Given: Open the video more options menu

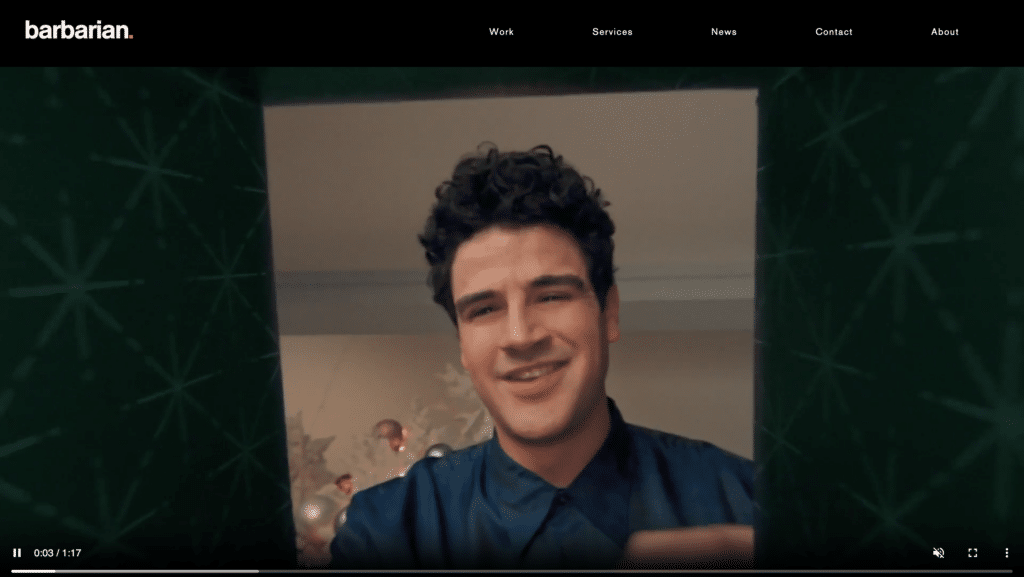Looking at the screenshot, I should [1006, 553].
